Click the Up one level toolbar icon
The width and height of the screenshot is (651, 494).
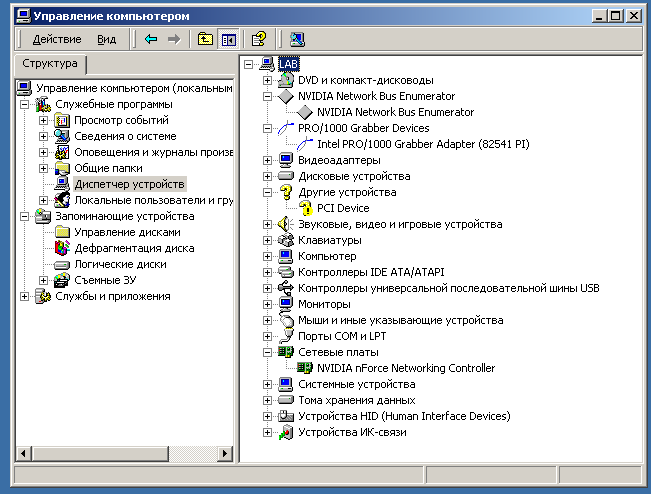point(205,39)
